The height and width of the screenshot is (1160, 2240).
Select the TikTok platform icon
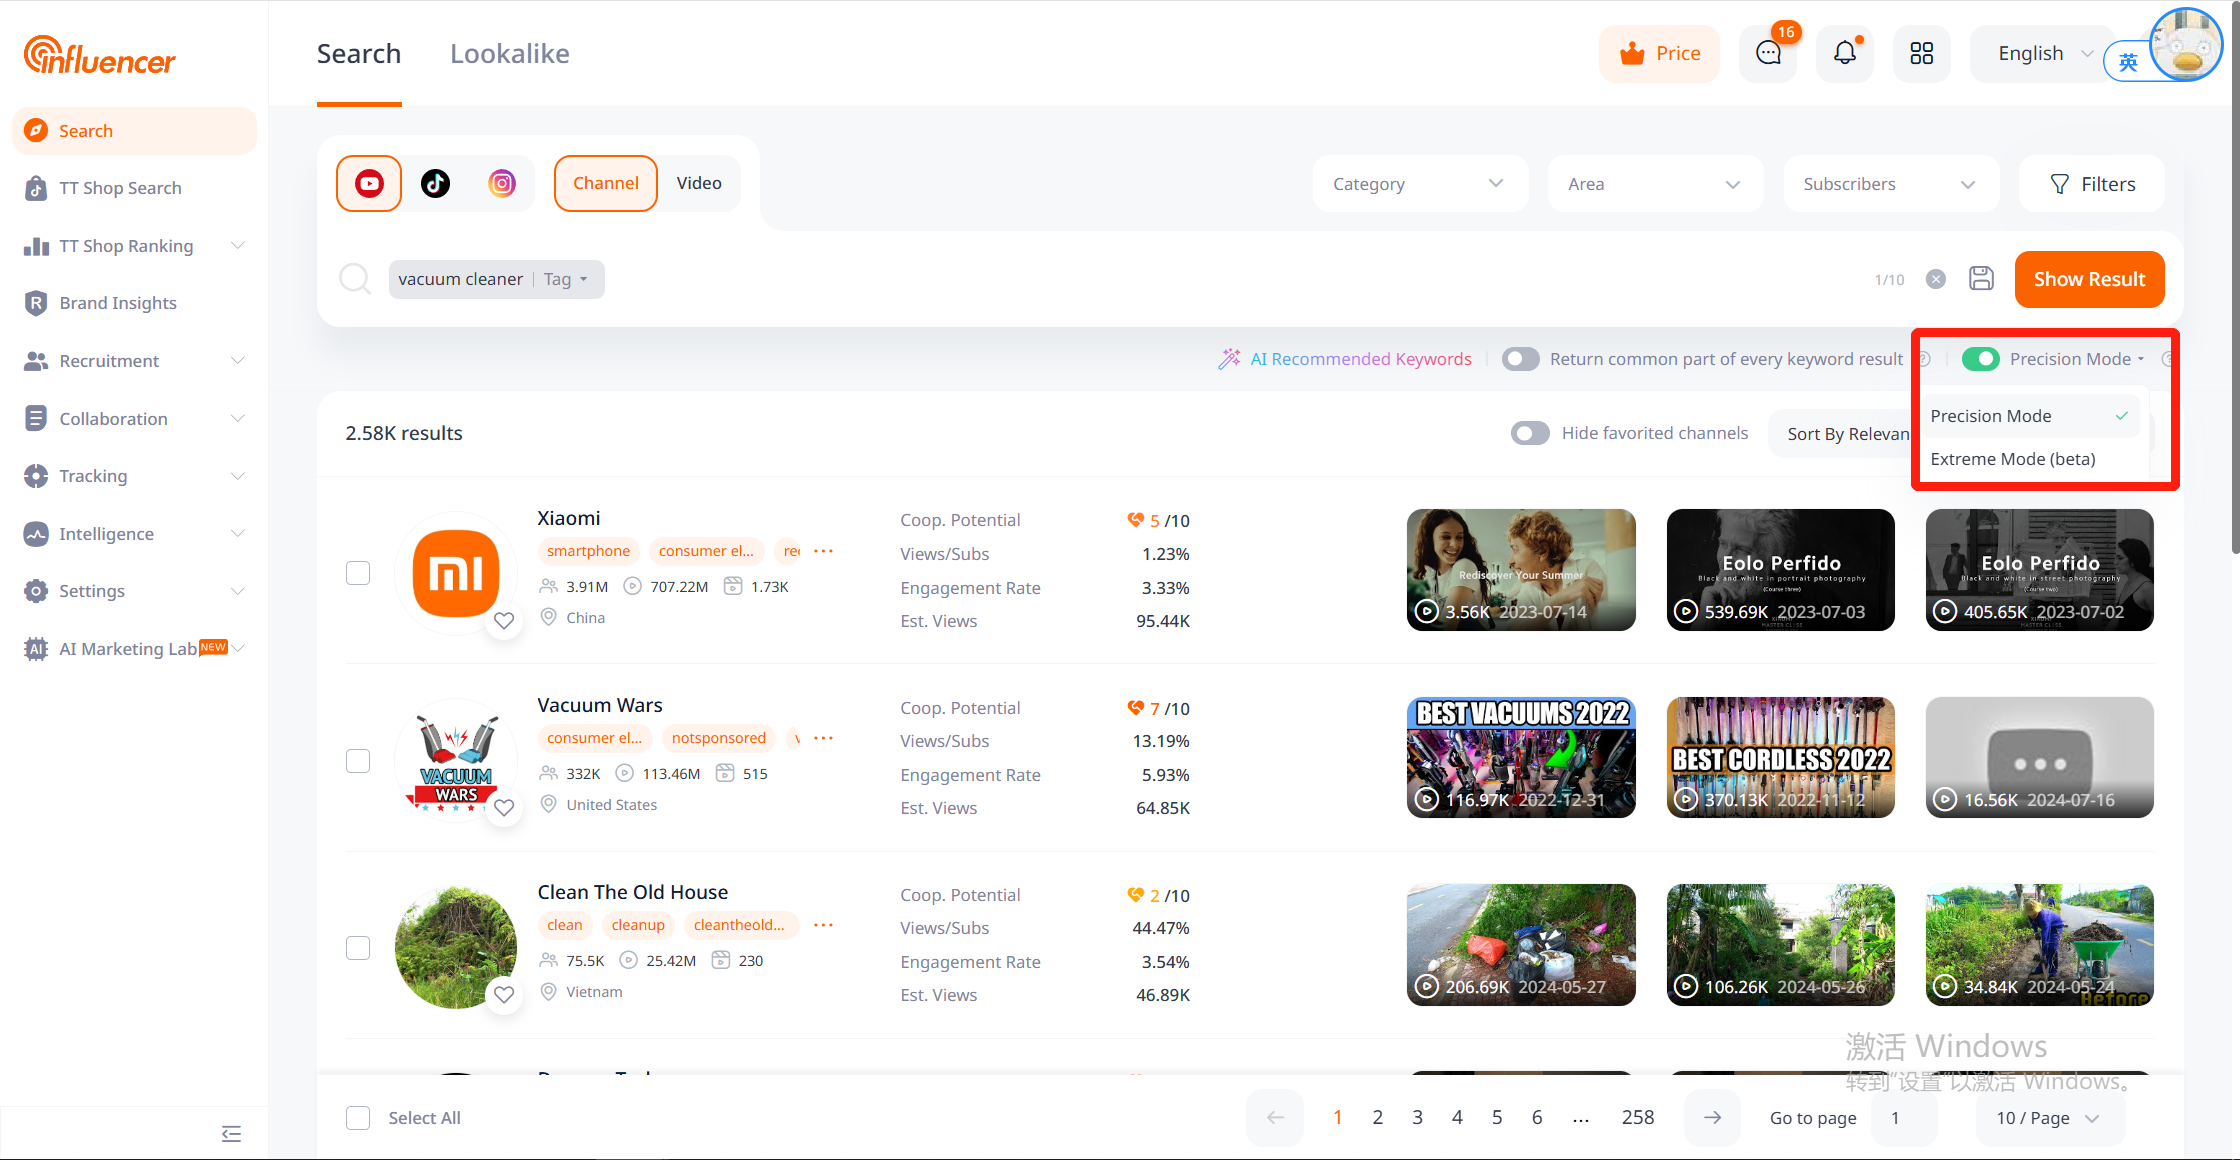coord(435,183)
